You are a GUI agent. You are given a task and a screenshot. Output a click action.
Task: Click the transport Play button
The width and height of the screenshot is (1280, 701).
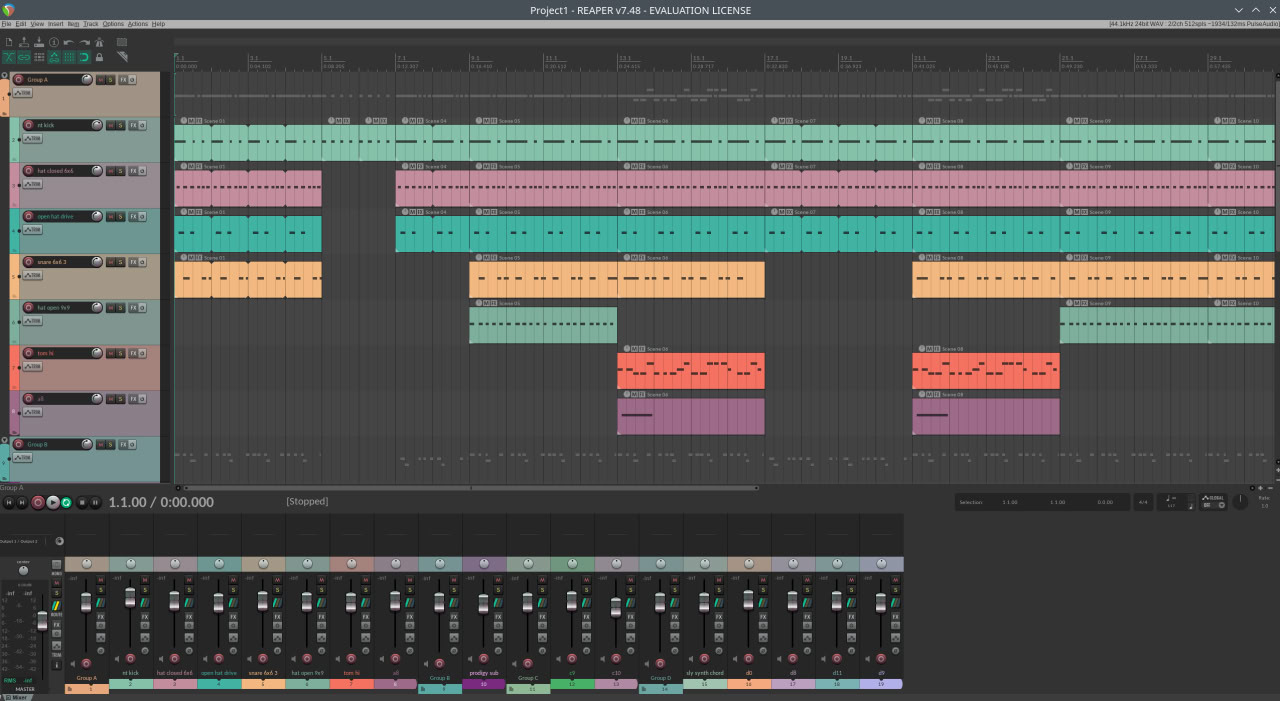tap(53, 502)
